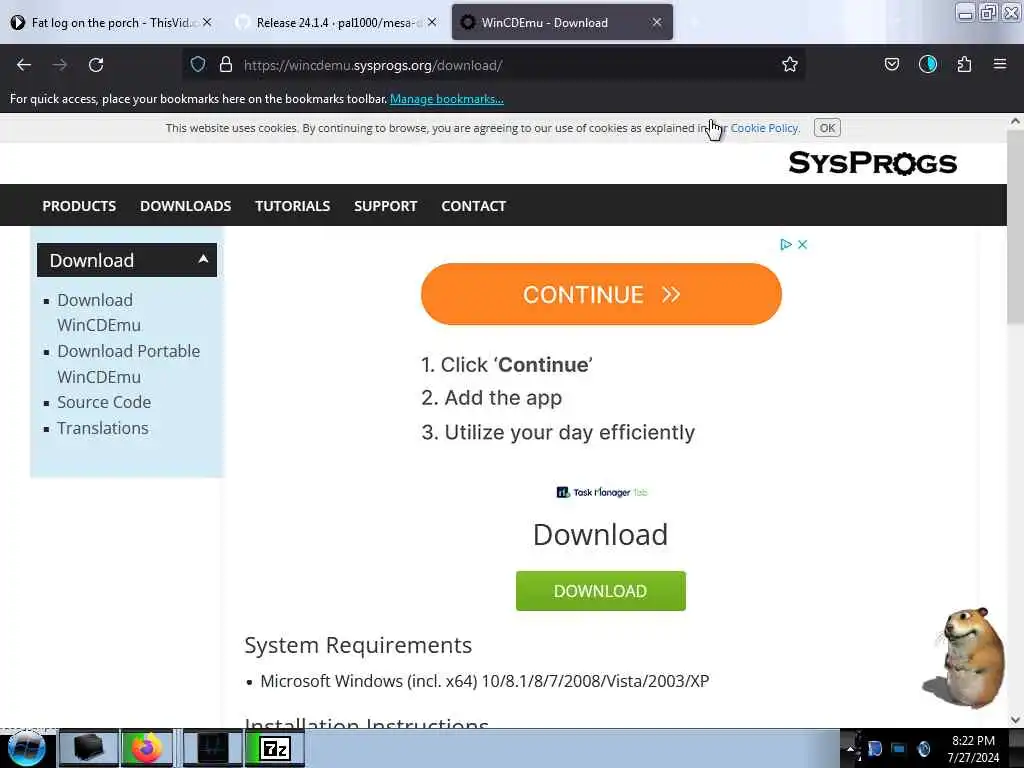
Task: Click the network tray icon
Action: (x=899, y=749)
